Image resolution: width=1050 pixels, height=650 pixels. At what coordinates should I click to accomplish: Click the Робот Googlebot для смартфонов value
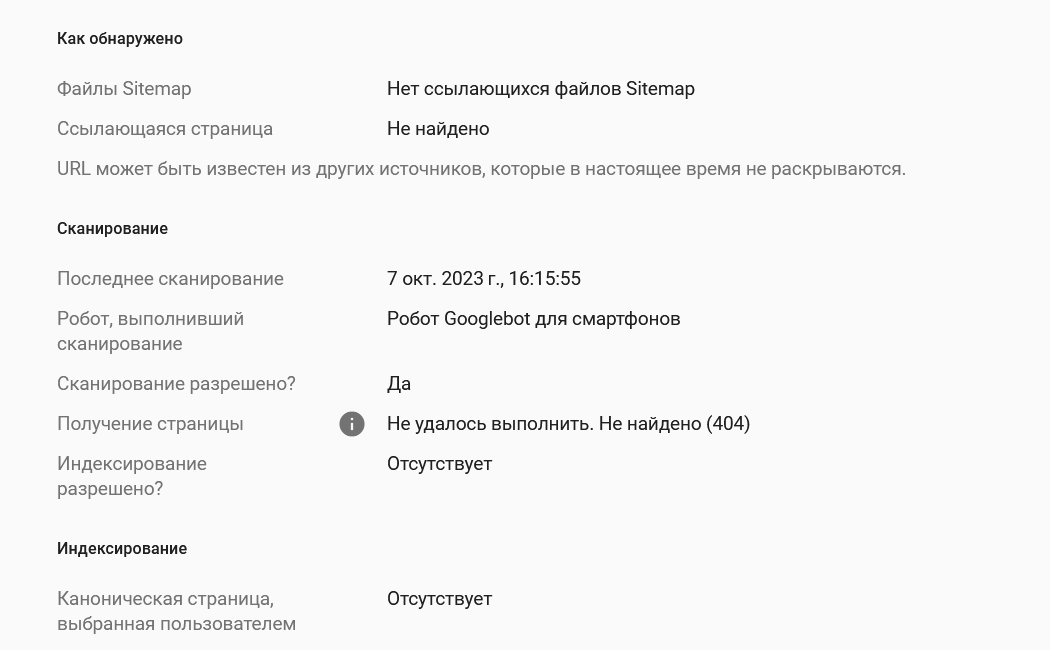[x=533, y=319]
